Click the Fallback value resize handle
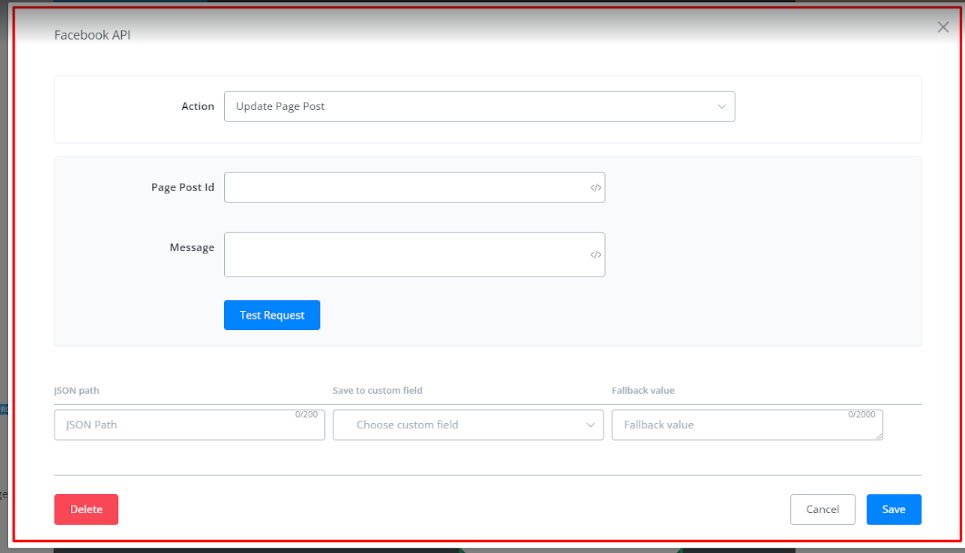This screenshot has width=965, height=553. pos(879,436)
